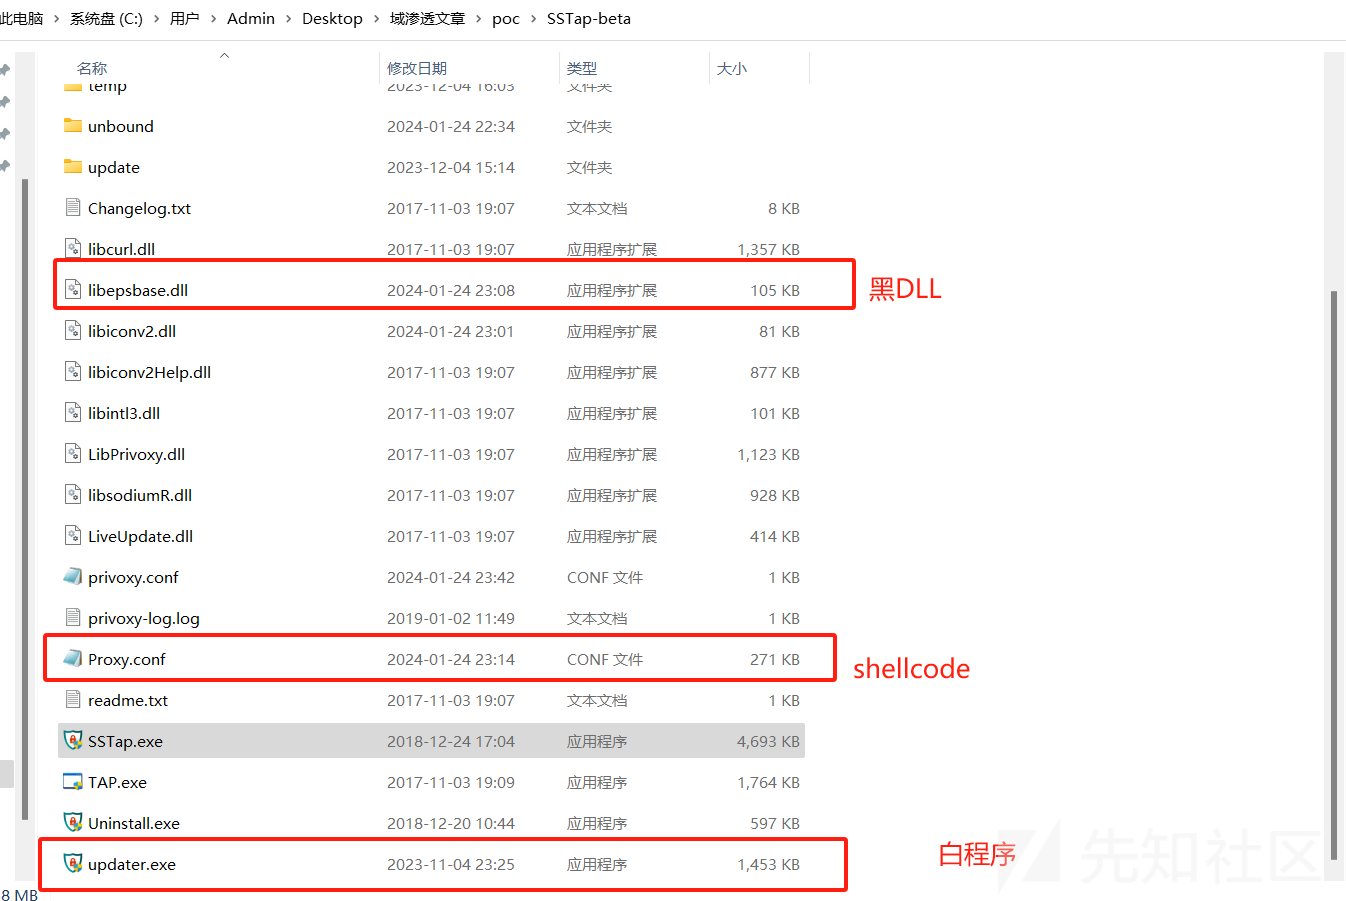Image resolution: width=1346 pixels, height=901 pixels.
Task: Navigate to Admin in breadcrumb
Action: tap(251, 19)
